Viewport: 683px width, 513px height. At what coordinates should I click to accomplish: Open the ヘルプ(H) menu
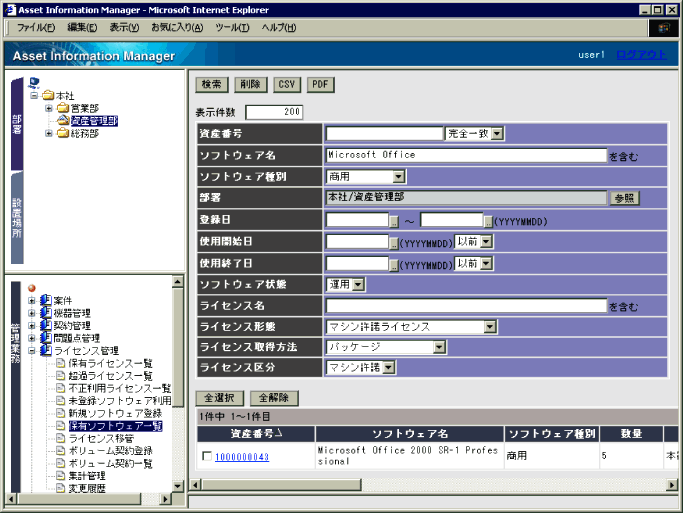(x=279, y=28)
